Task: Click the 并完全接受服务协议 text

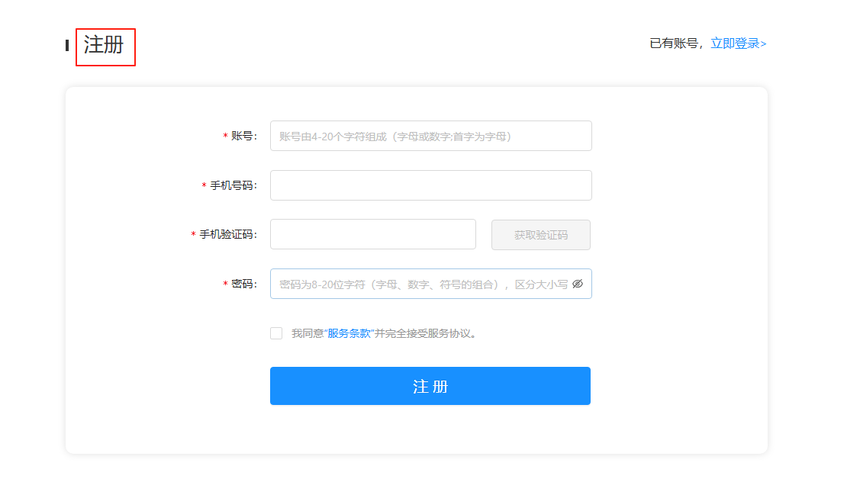Action: (x=425, y=333)
